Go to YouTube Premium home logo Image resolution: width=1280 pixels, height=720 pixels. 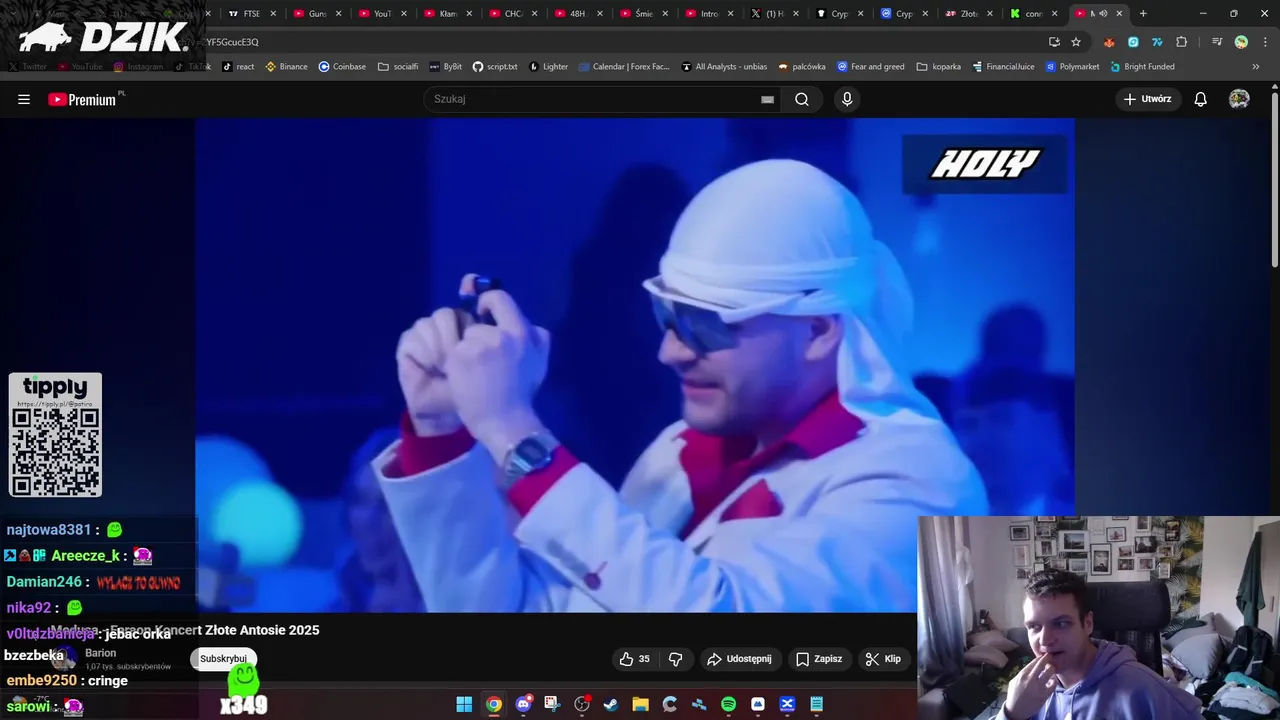pyautogui.click(x=84, y=99)
